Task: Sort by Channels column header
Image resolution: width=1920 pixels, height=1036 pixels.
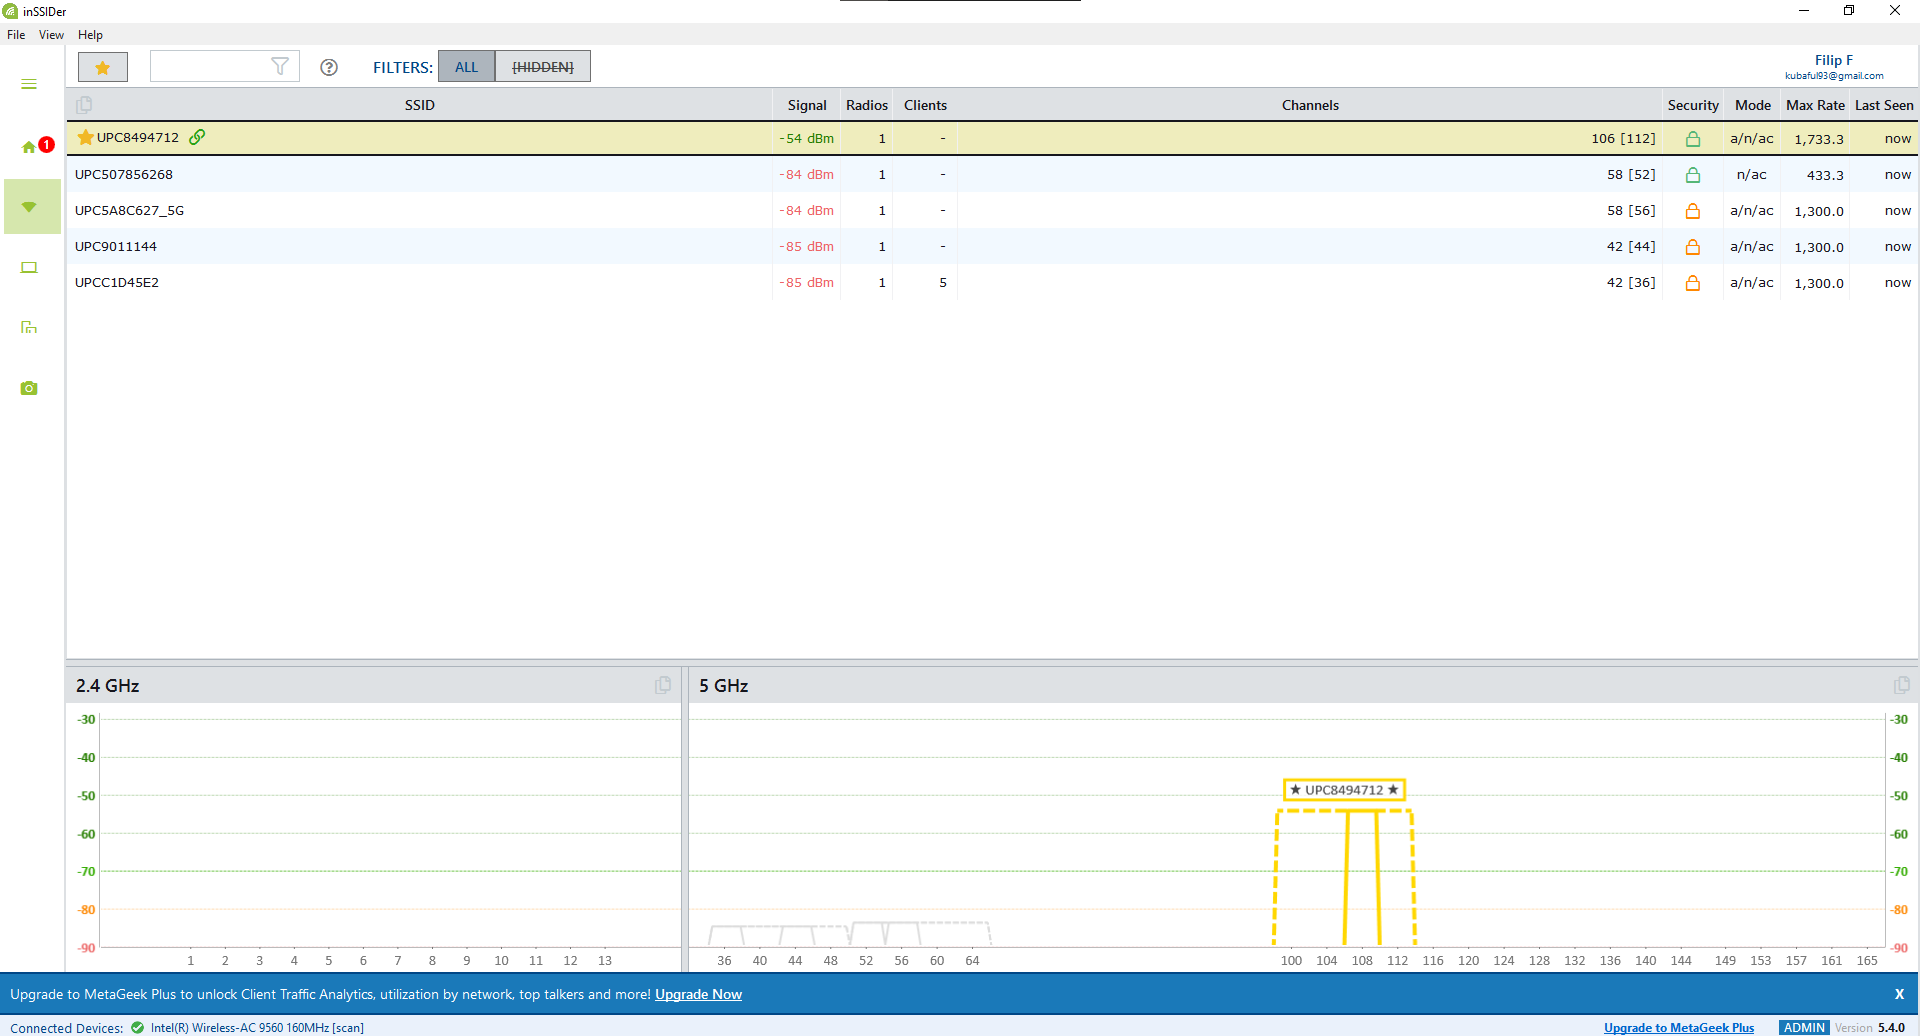Action: pyautogui.click(x=1310, y=105)
